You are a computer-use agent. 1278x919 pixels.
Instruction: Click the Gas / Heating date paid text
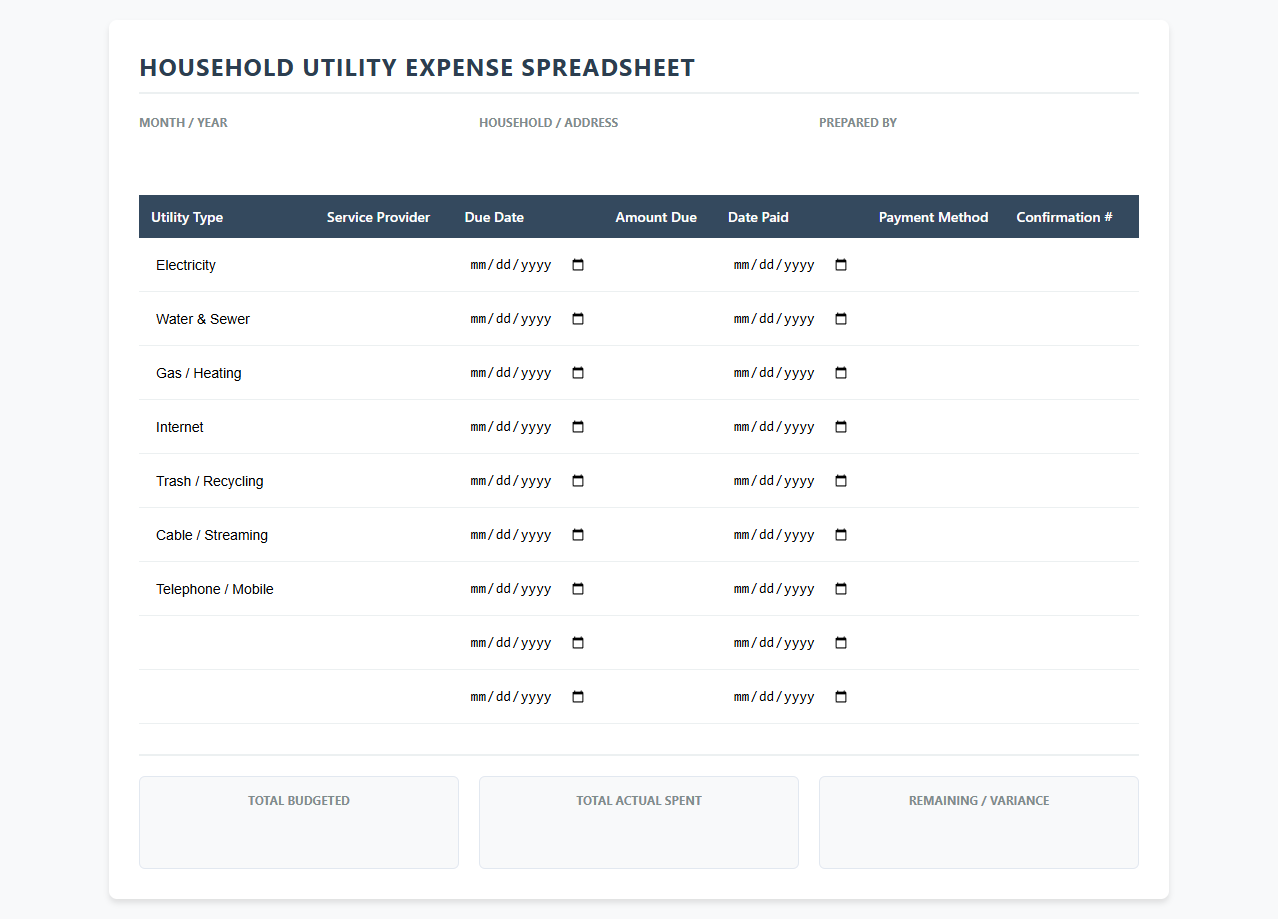click(x=774, y=373)
